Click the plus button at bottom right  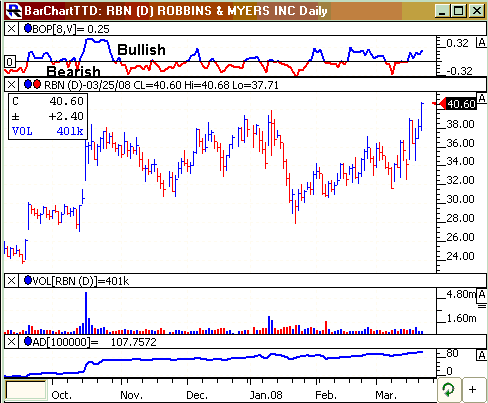point(472,389)
